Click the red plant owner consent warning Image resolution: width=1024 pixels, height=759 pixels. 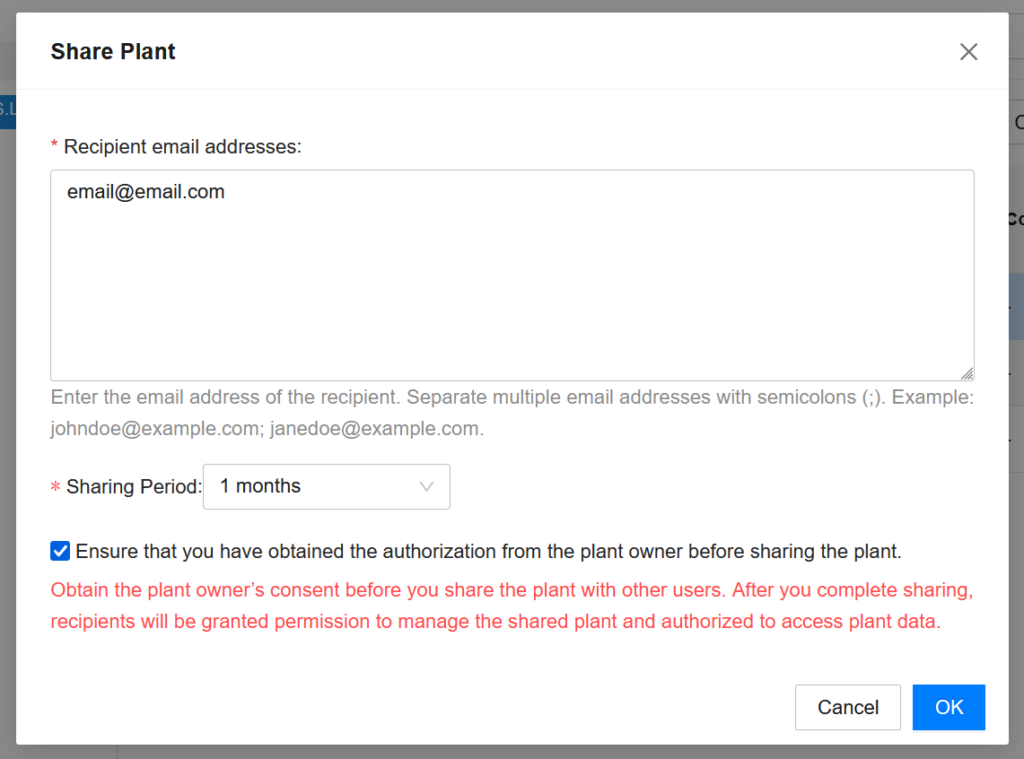point(511,605)
